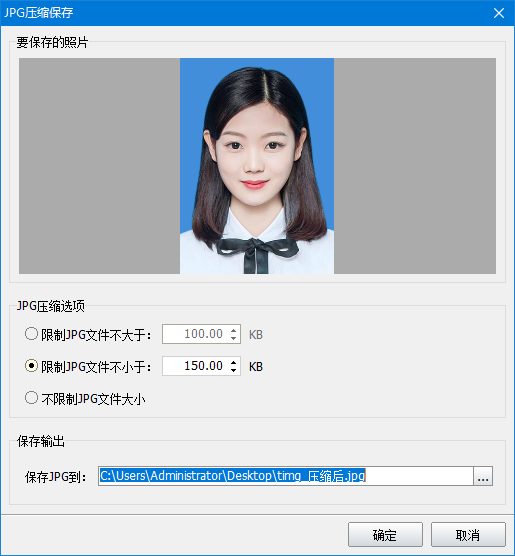Image resolution: width=515 pixels, height=556 pixels.
Task: Select 限制JPG文件不小于 radio button
Action: [x=31, y=366]
